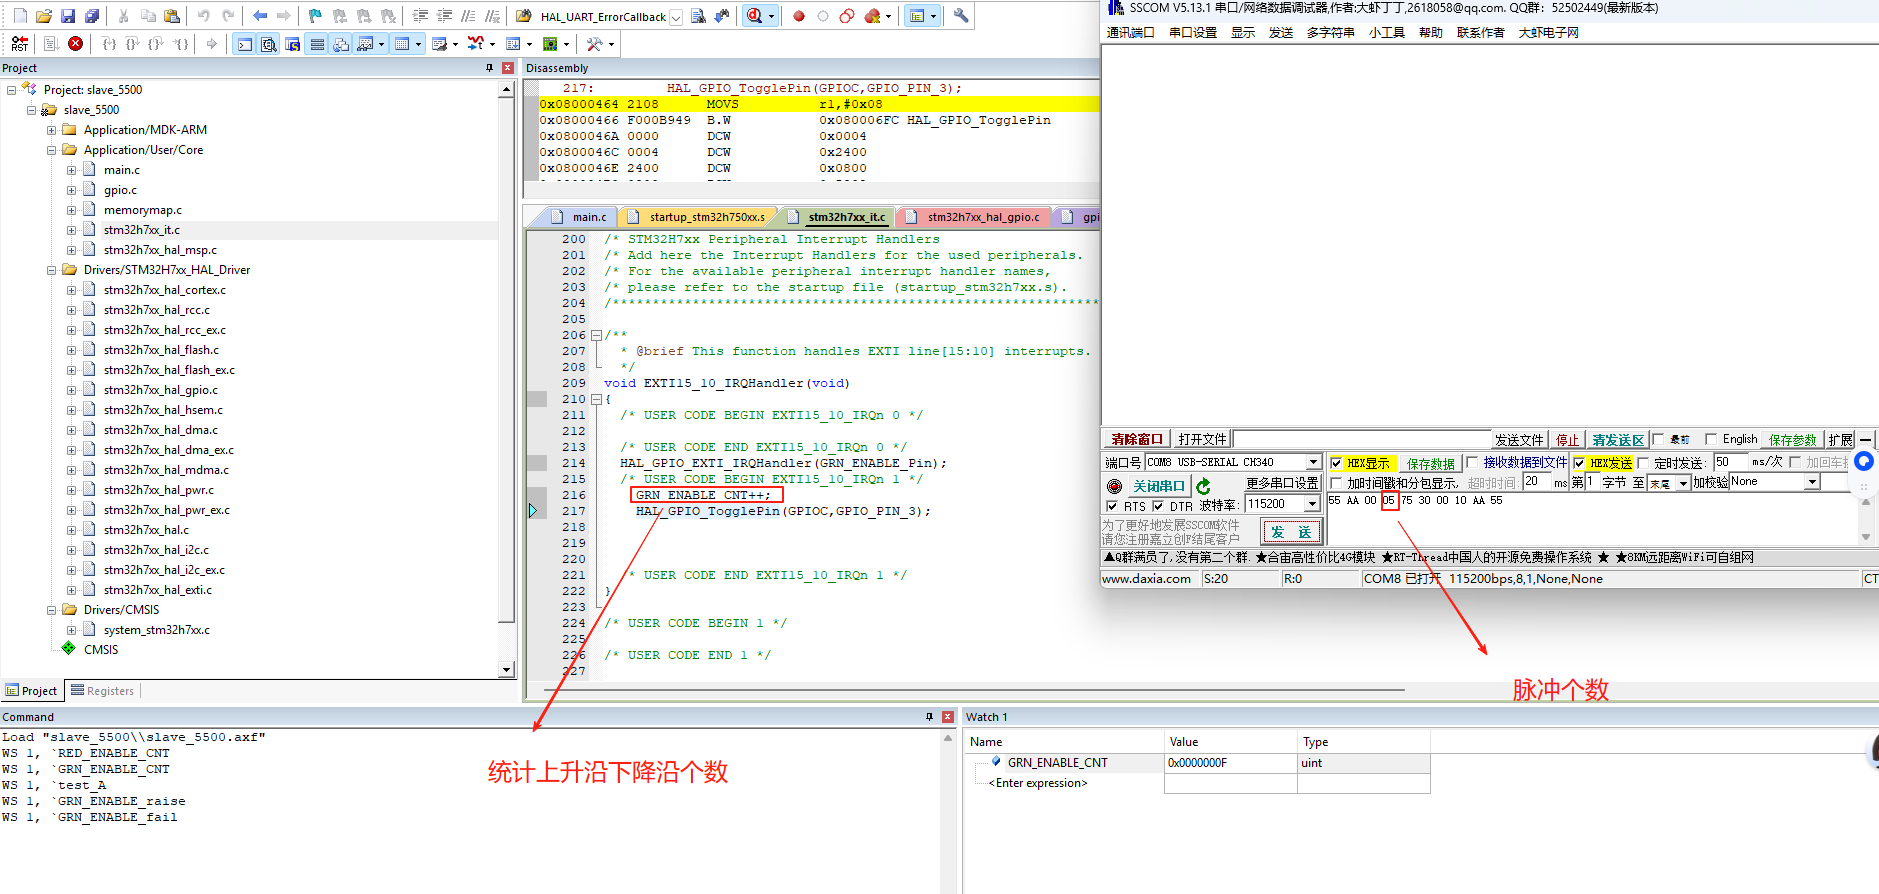Image resolution: width=1879 pixels, height=894 pixels.
Task: Reset the CPU with the RST icon
Action: [20, 44]
